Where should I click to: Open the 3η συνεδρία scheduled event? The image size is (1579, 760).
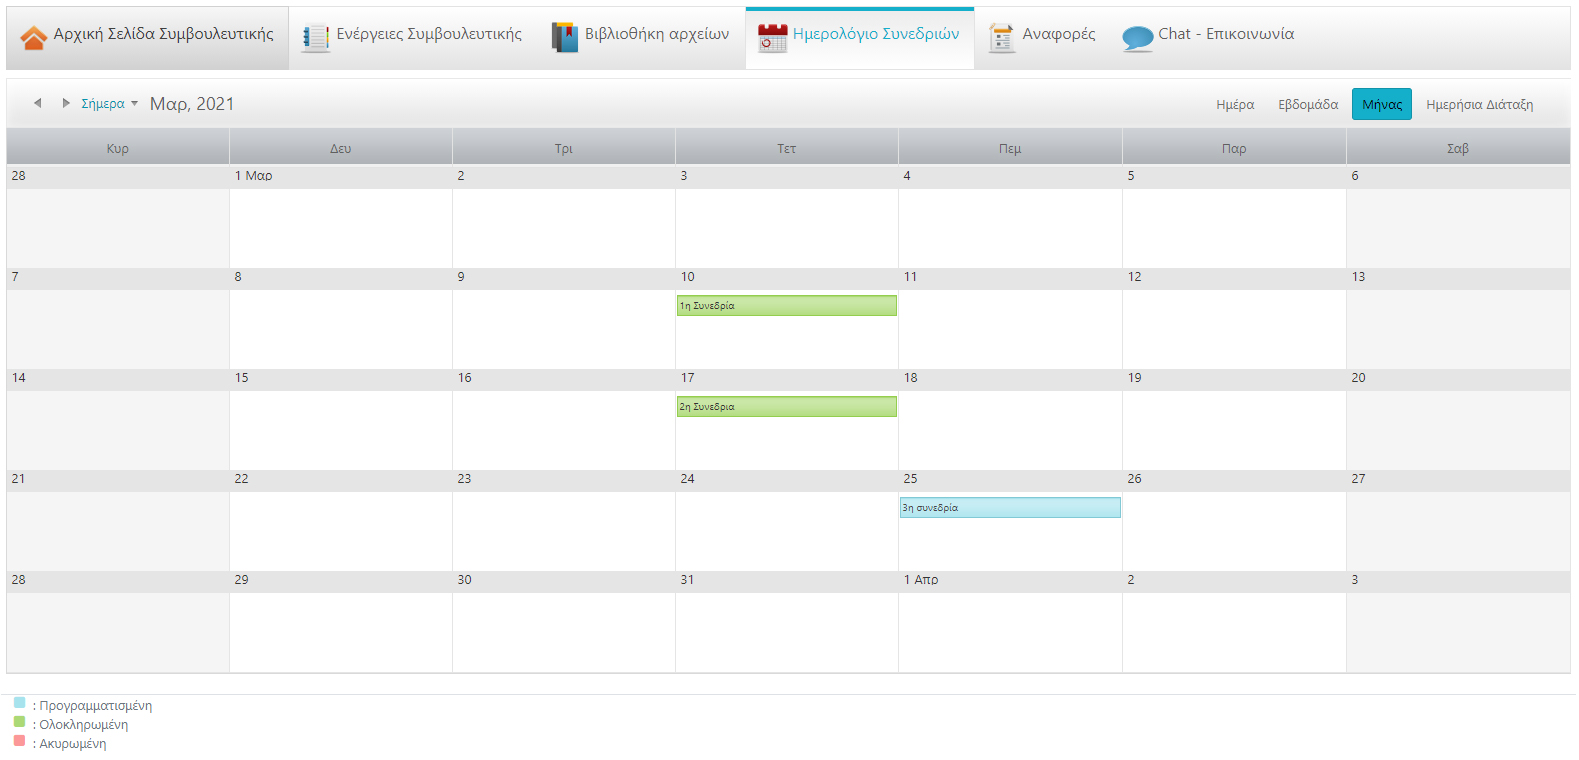(x=1010, y=508)
